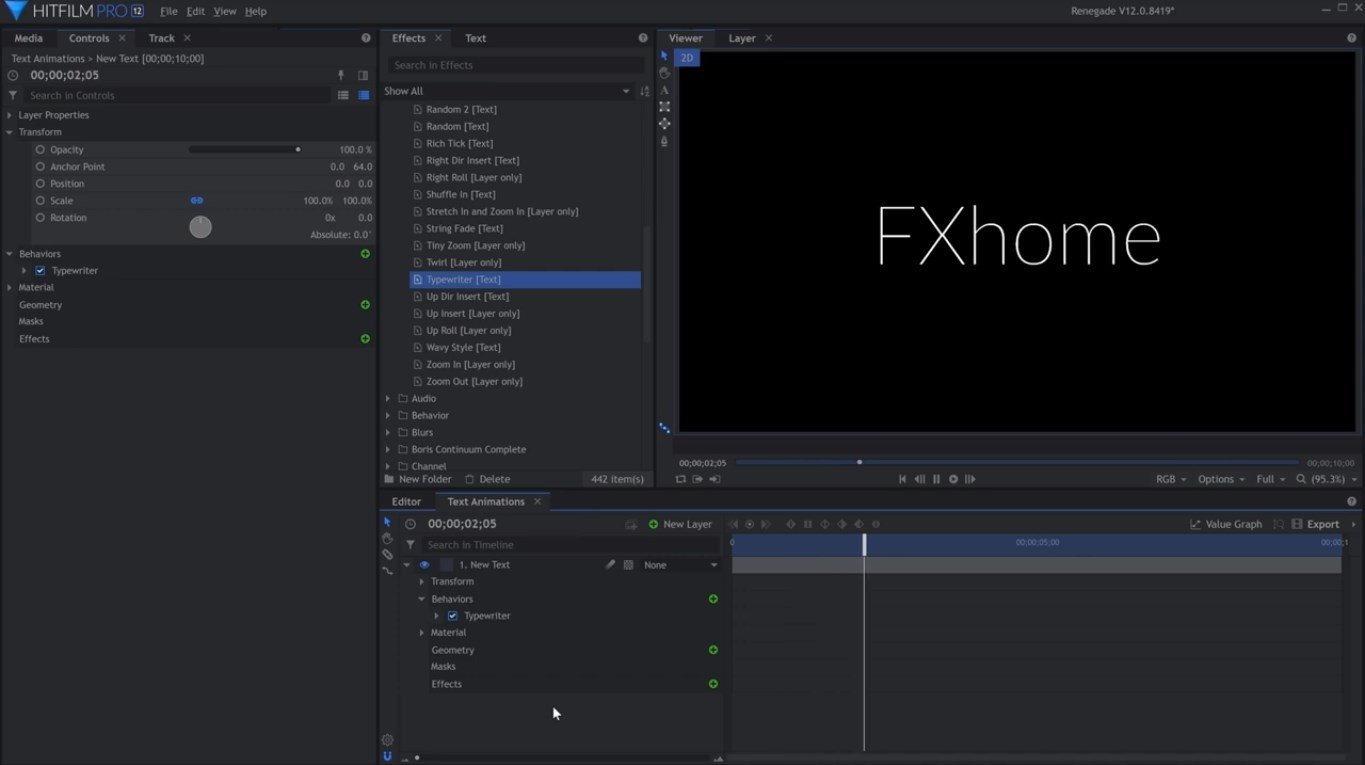The height and width of the screenshot is (765, 1365).
Task: Adjust the Opacity slider
Action: (245, 150)
